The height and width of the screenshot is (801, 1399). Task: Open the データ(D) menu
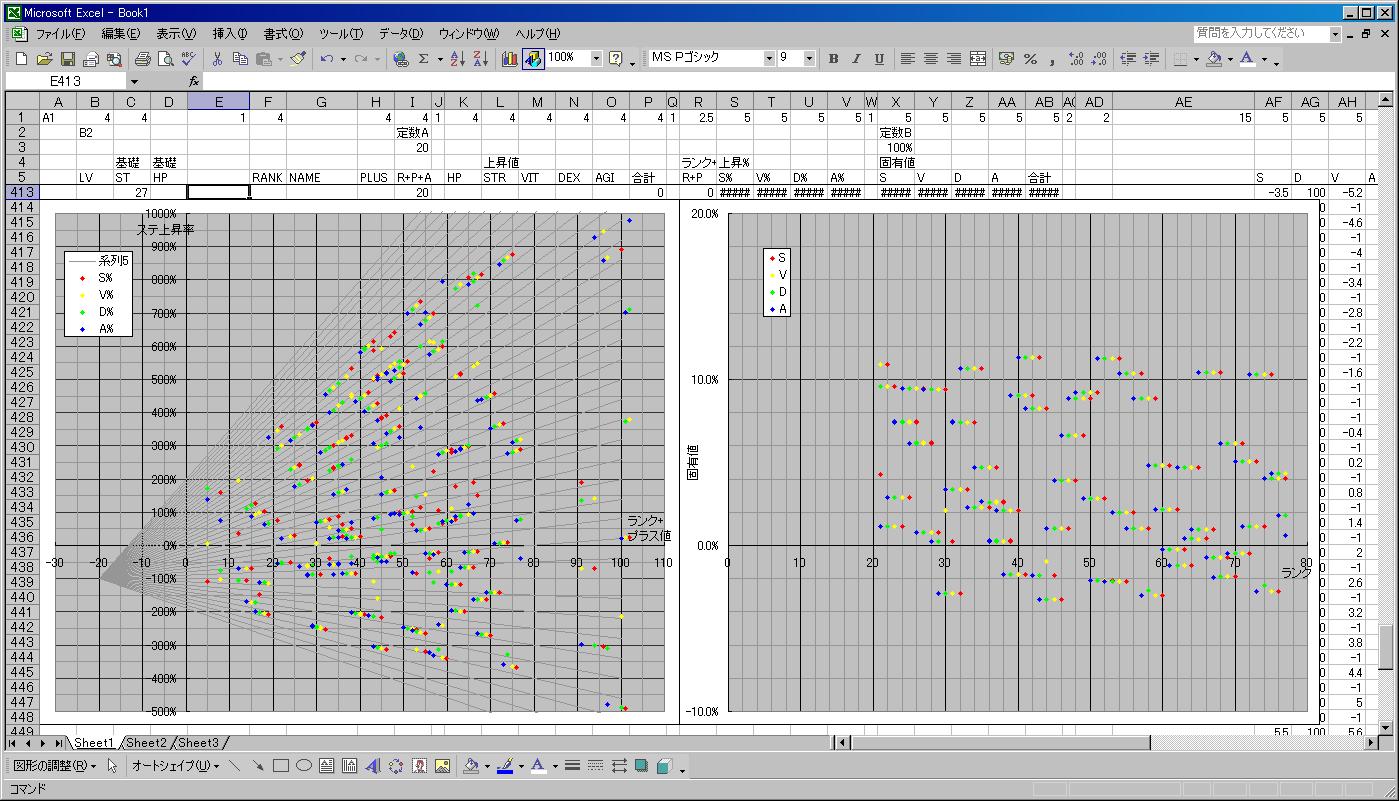coord(401,34)
